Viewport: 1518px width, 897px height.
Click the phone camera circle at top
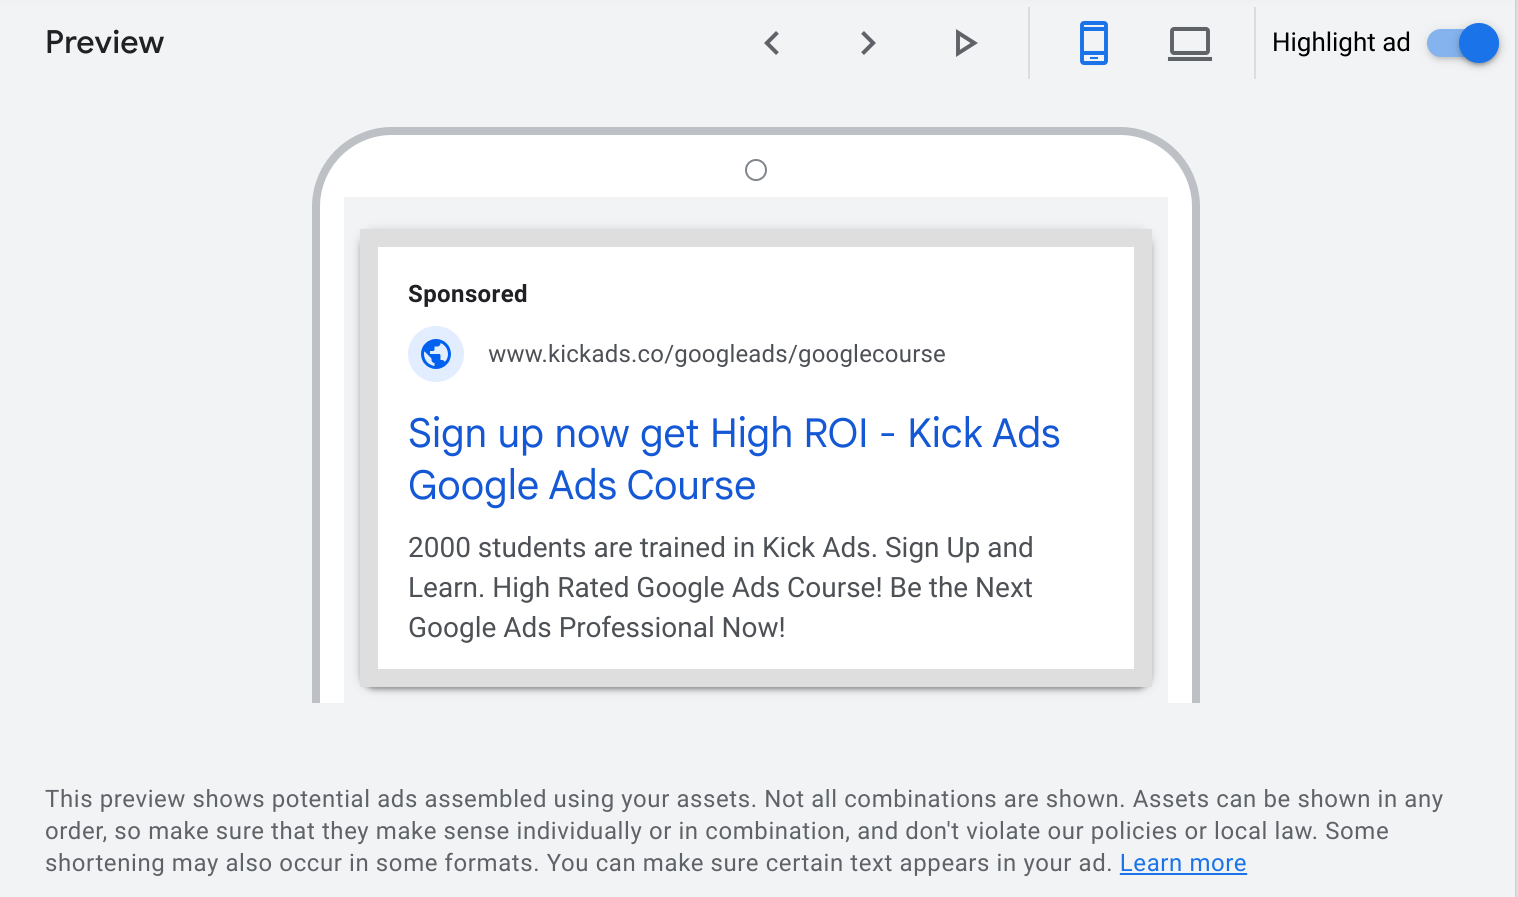coord(756,170)
